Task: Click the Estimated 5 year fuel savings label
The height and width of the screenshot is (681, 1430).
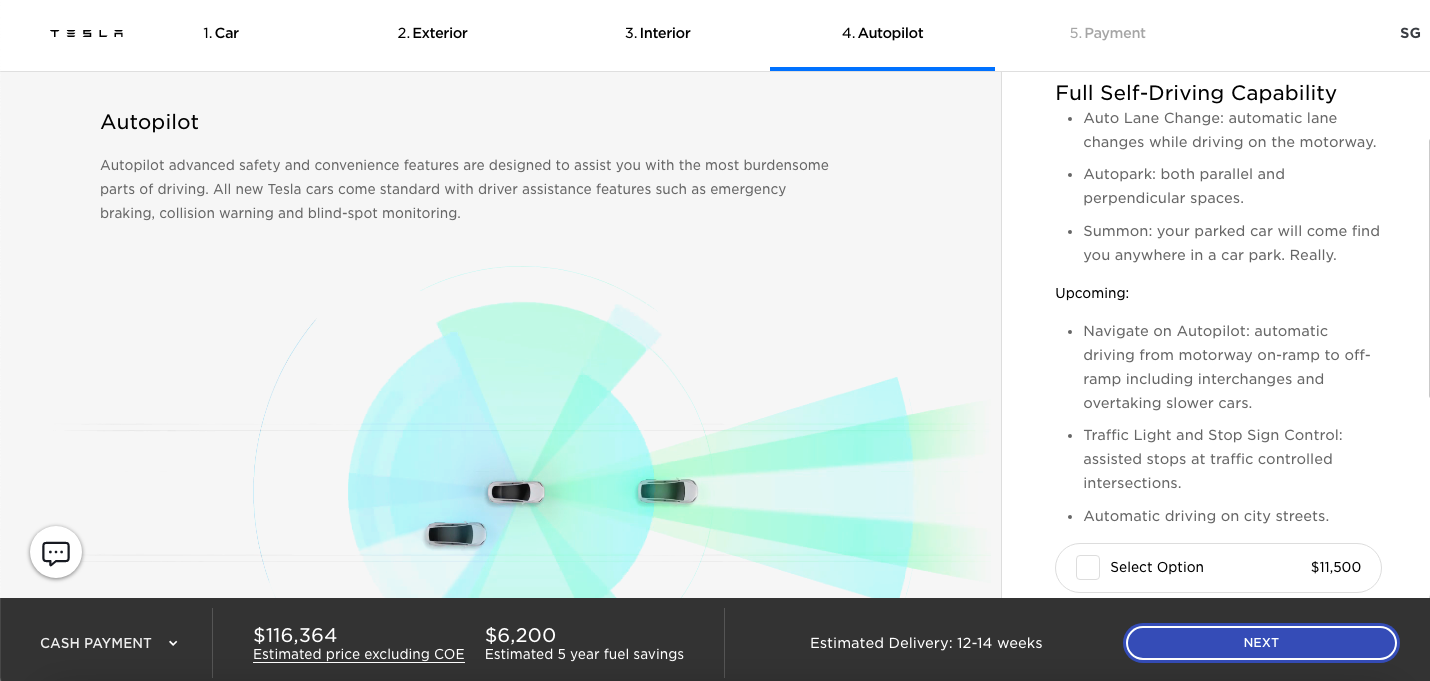Action: click(x=584, y=654)
